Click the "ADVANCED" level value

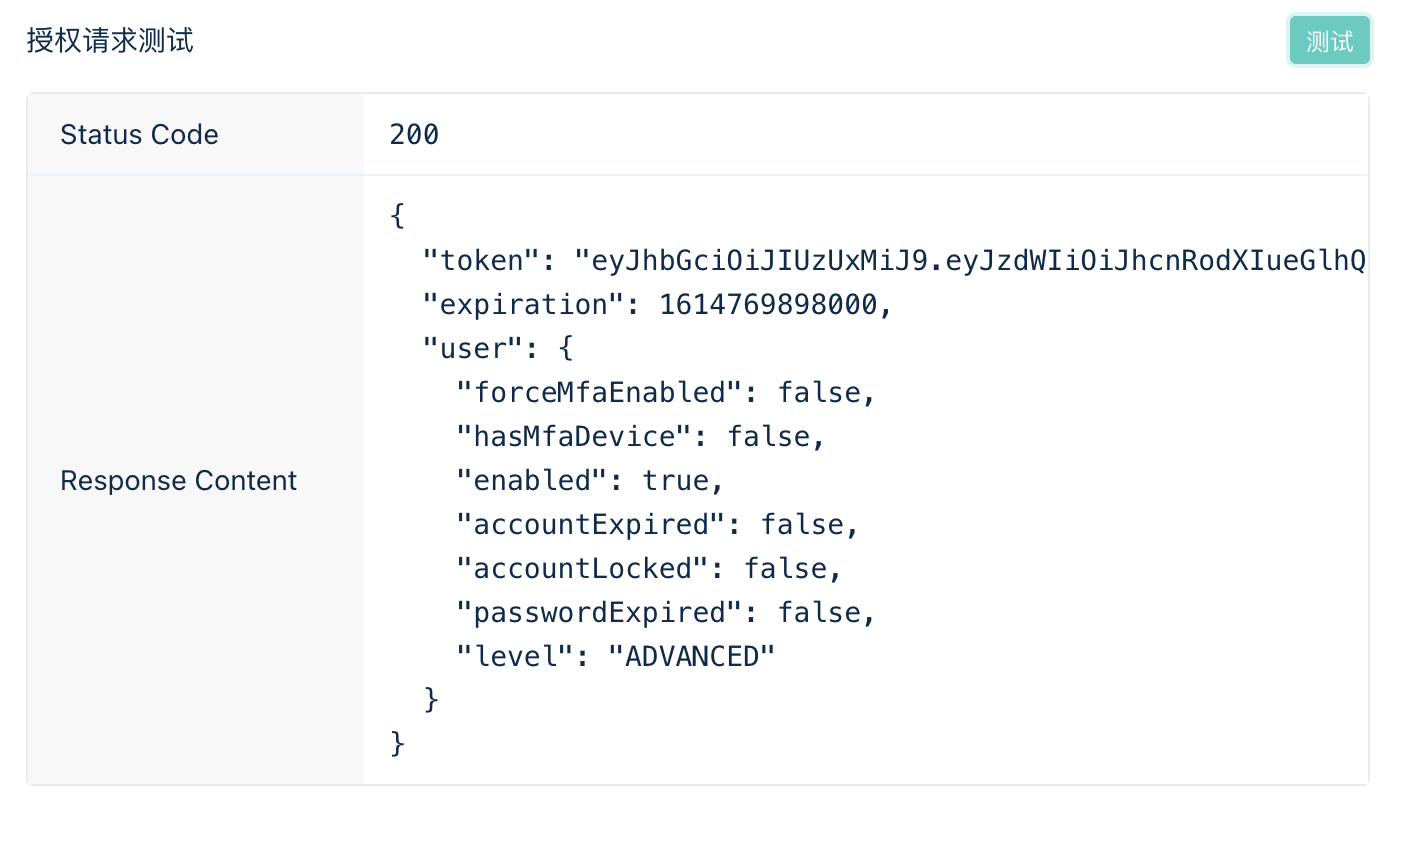point(691,657)
